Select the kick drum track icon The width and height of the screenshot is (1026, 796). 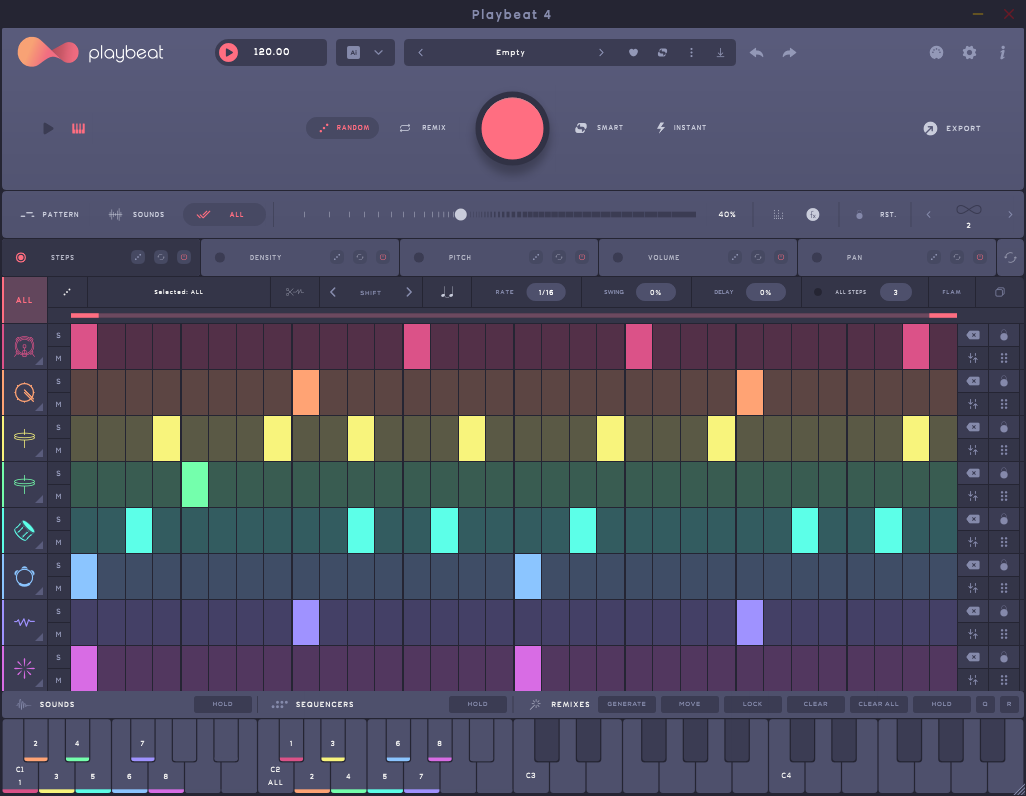[24, 346]
